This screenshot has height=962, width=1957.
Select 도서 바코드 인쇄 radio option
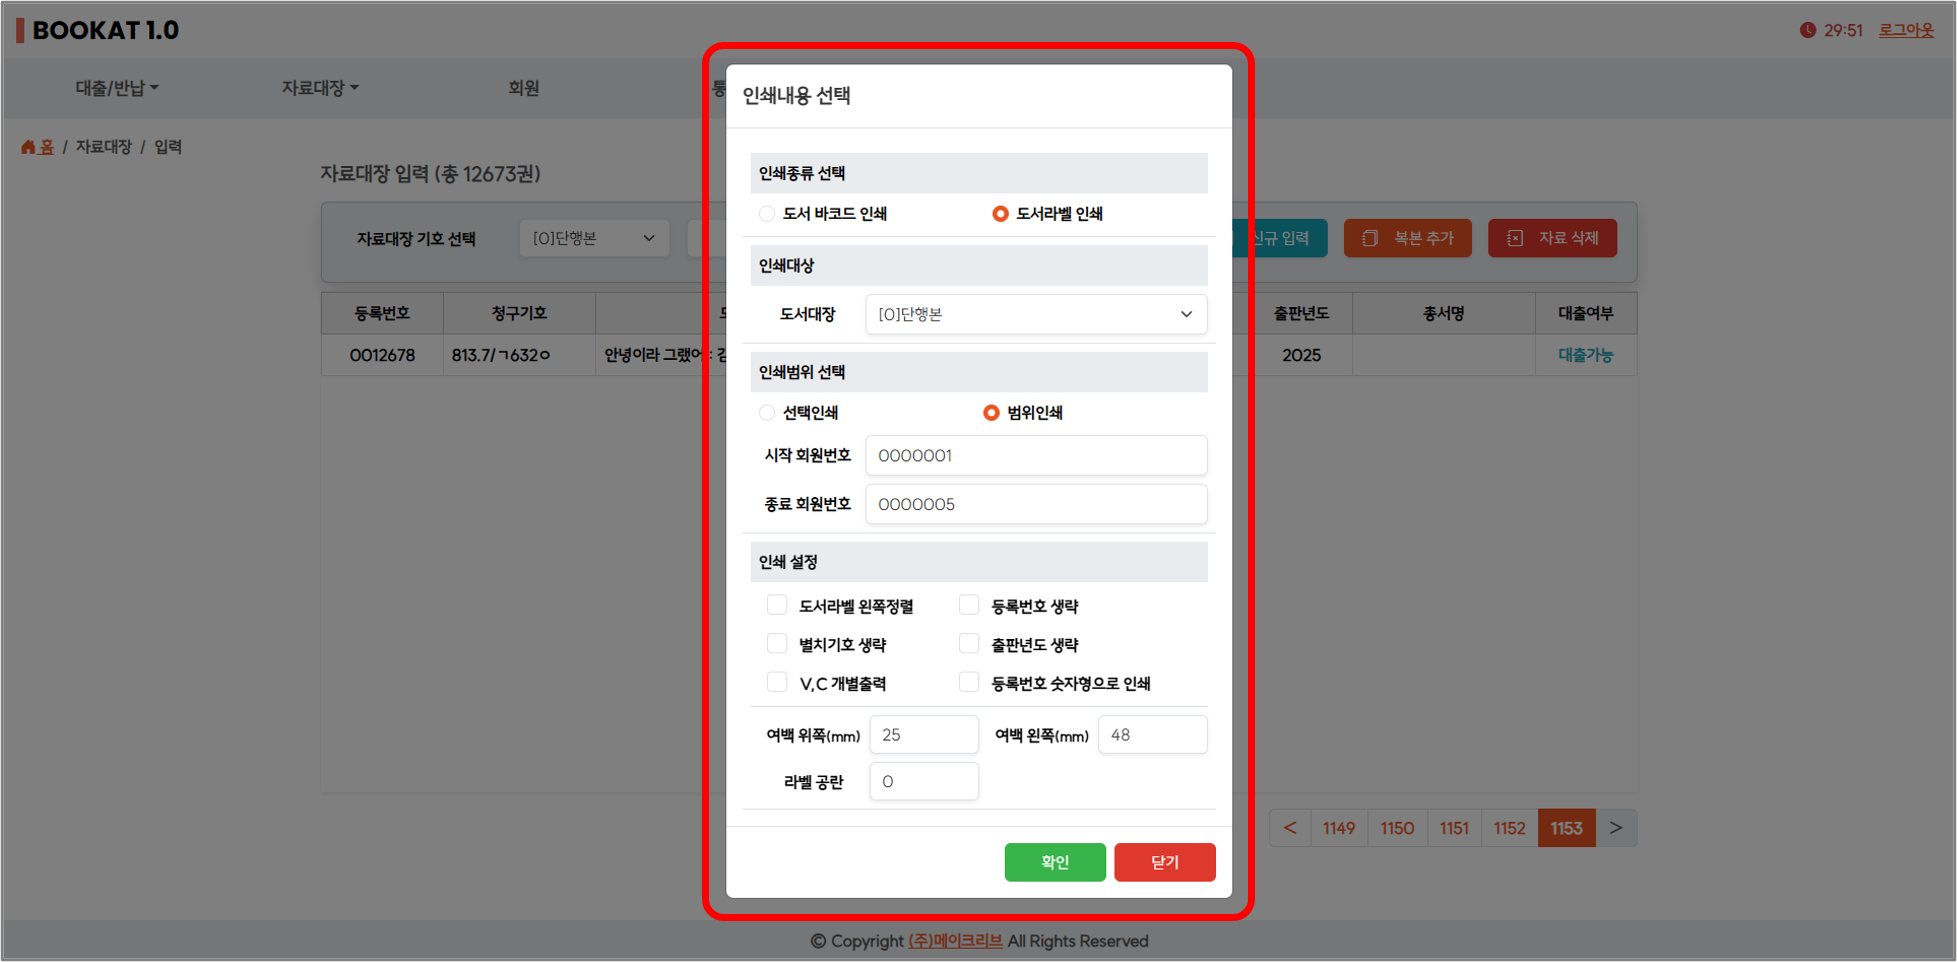pyautogui.click(x=767, y=214)
